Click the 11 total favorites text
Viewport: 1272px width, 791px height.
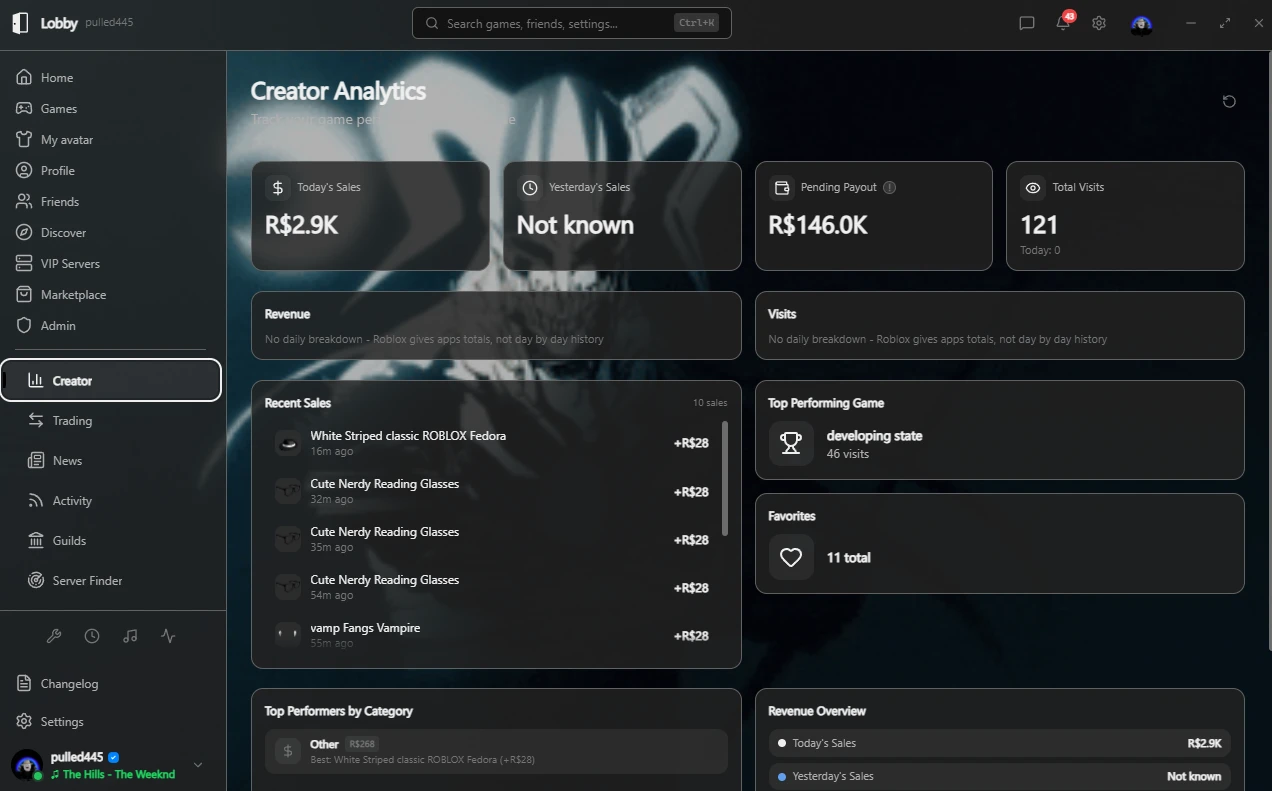tap(848, 558)
